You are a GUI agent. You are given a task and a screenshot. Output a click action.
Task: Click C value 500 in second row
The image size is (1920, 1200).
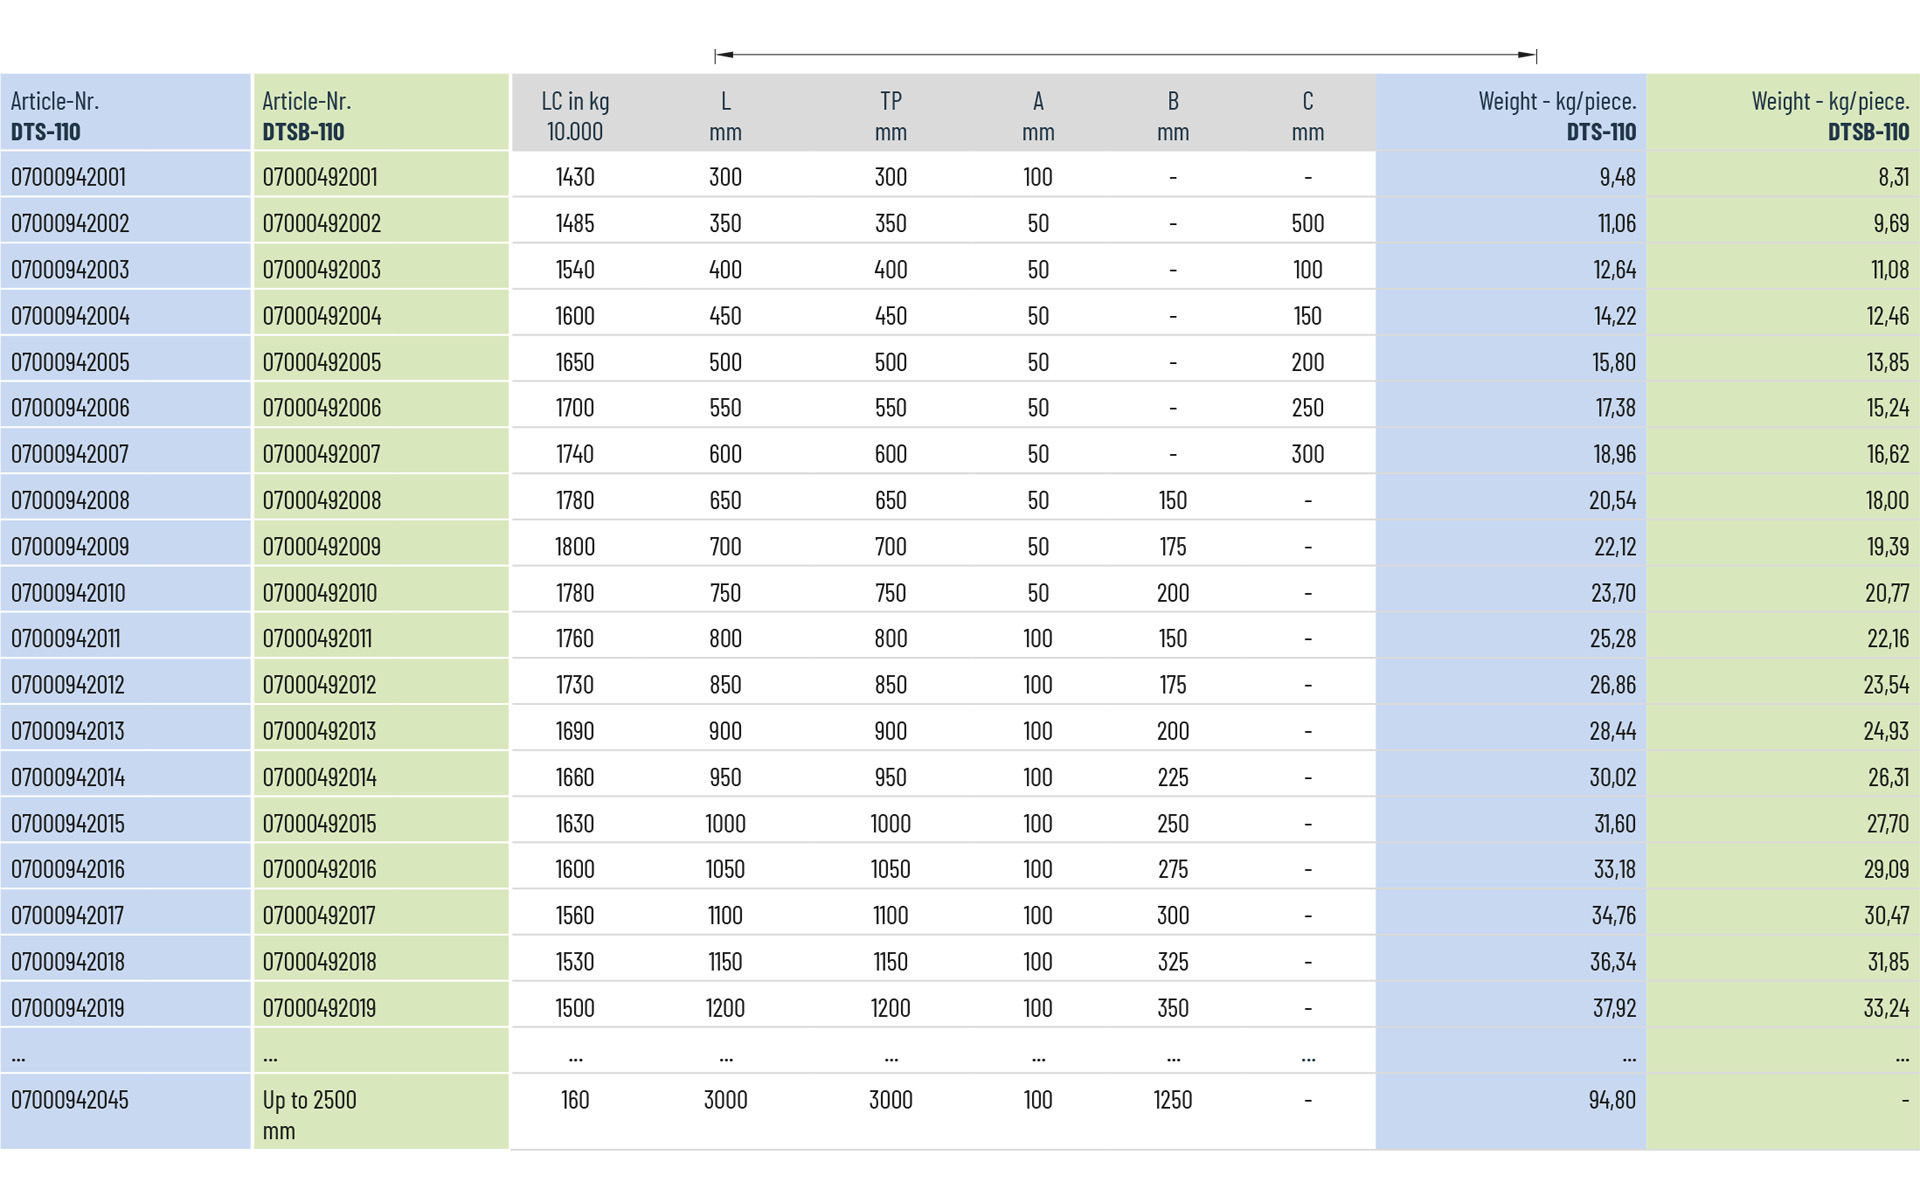(1307, 223)
